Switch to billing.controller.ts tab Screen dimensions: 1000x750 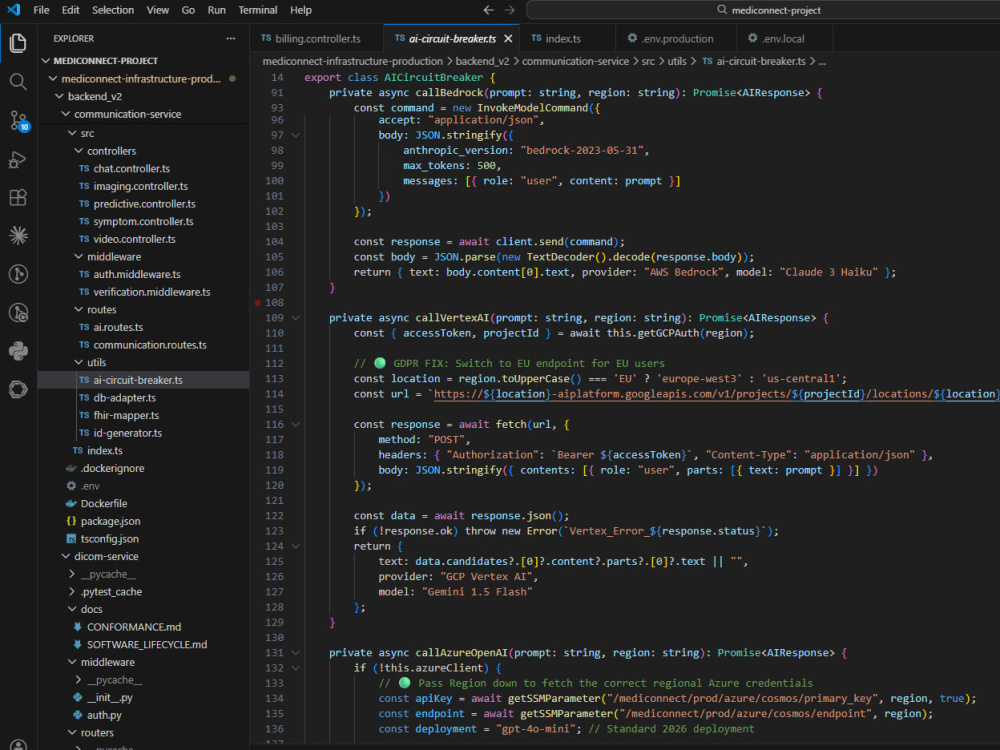point(317,38)
